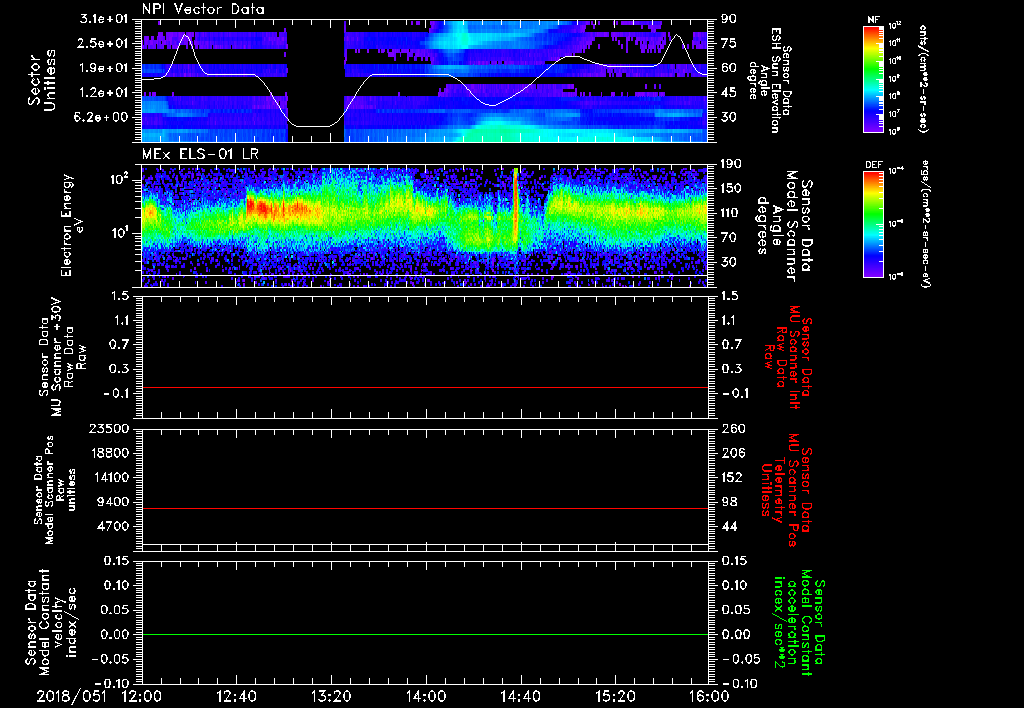Click the '1.9e+01' sector axis value
This screenshot has height=708, width=1024.
104,68
